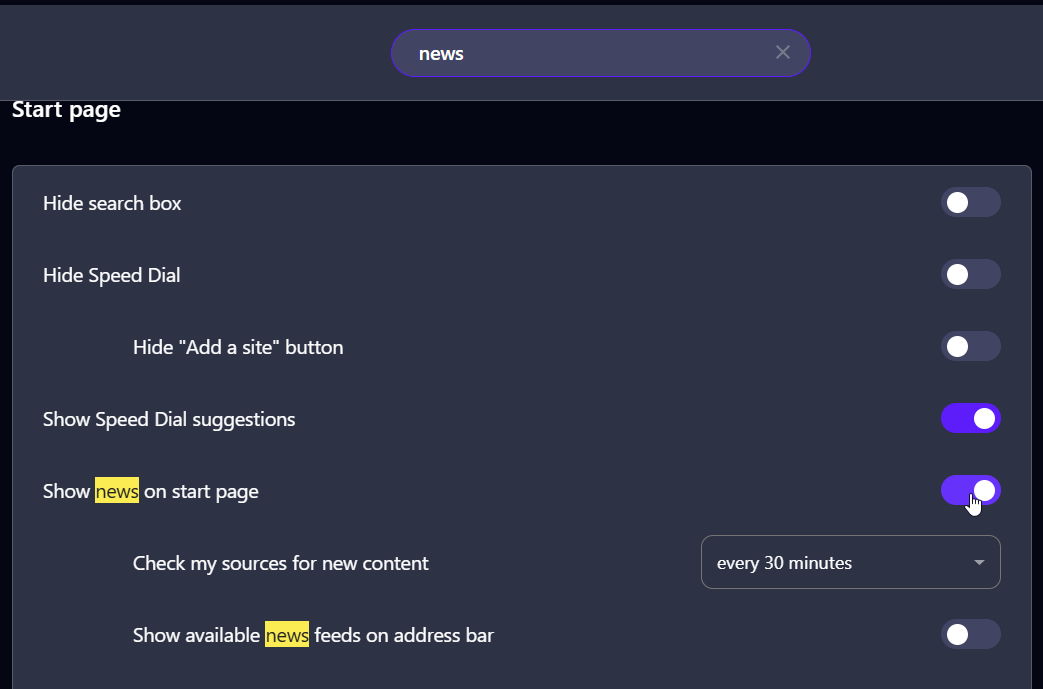Open the "every 30 minutes" interval dropdown
Screen dimensions: 1043x689
click(x=850, y=563)
